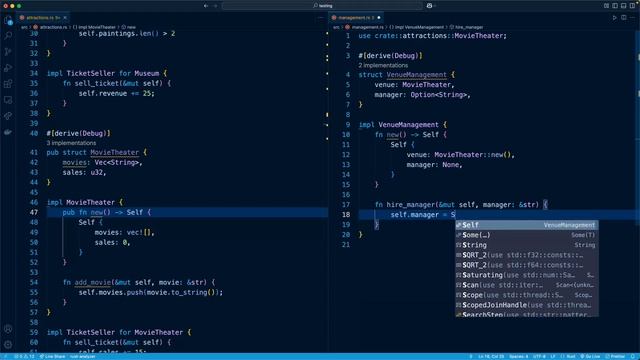This screenshot has width=640, height=360.
Task: Open the Run and Debug view
Action: pos(8,68)
